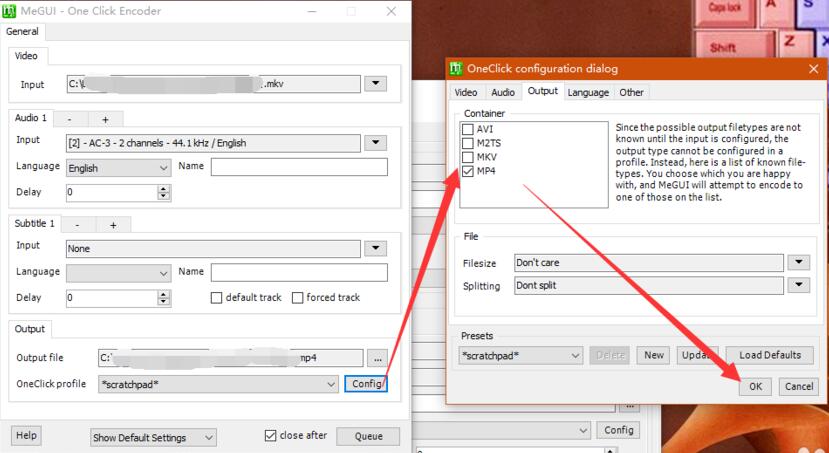Screen dimensions: 829x453
Task: Click the OneClick configuration dialog title icon
Action: 455,69
